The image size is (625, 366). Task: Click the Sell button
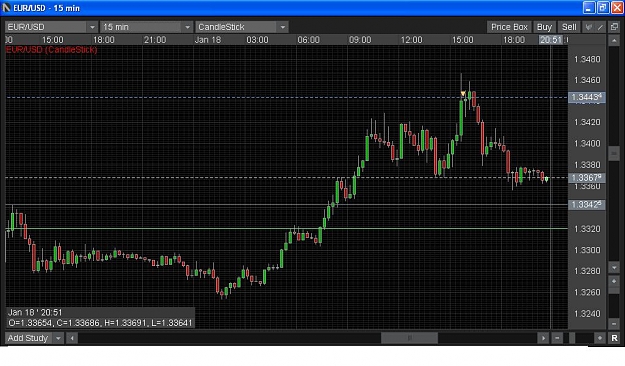[x=569, y=27]
